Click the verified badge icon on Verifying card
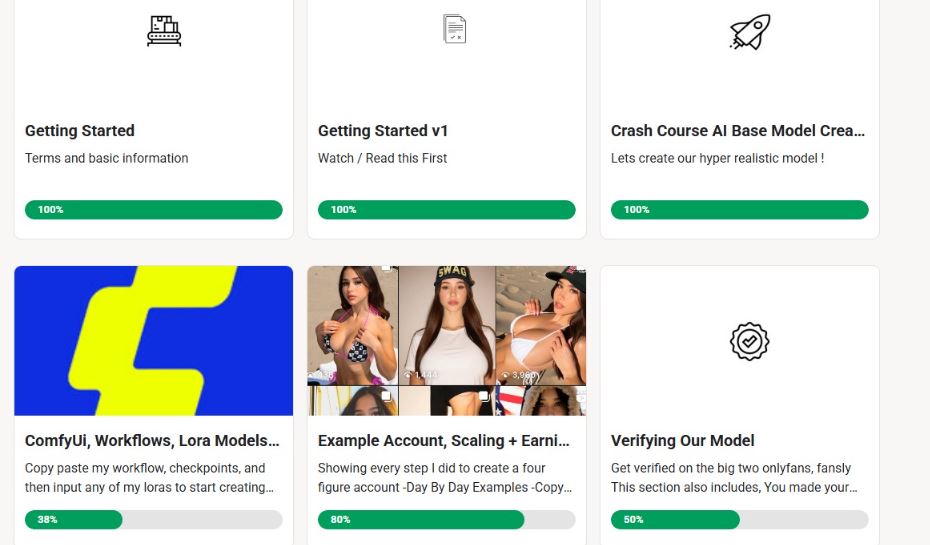Viewport: 930px width, 545px height. click(749, 341)
